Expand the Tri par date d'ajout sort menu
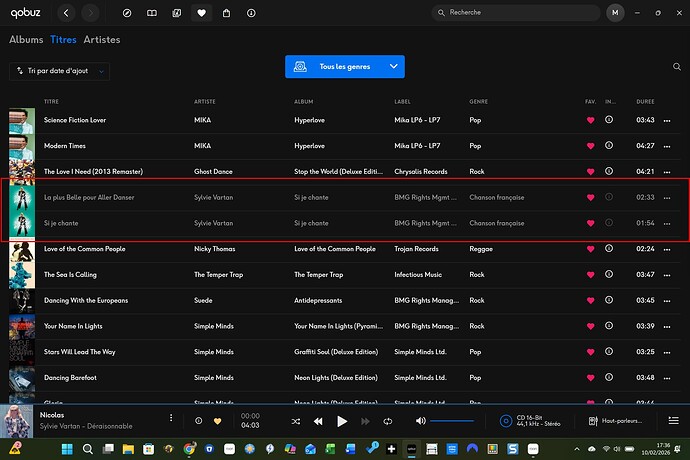 tap(60, 71)
